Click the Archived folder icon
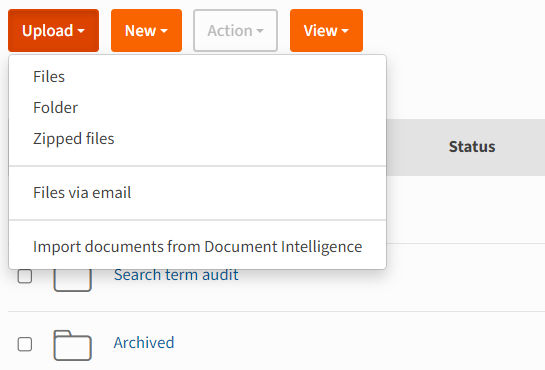This screenshot has width=545, height=370. click(x=73, y=345)
